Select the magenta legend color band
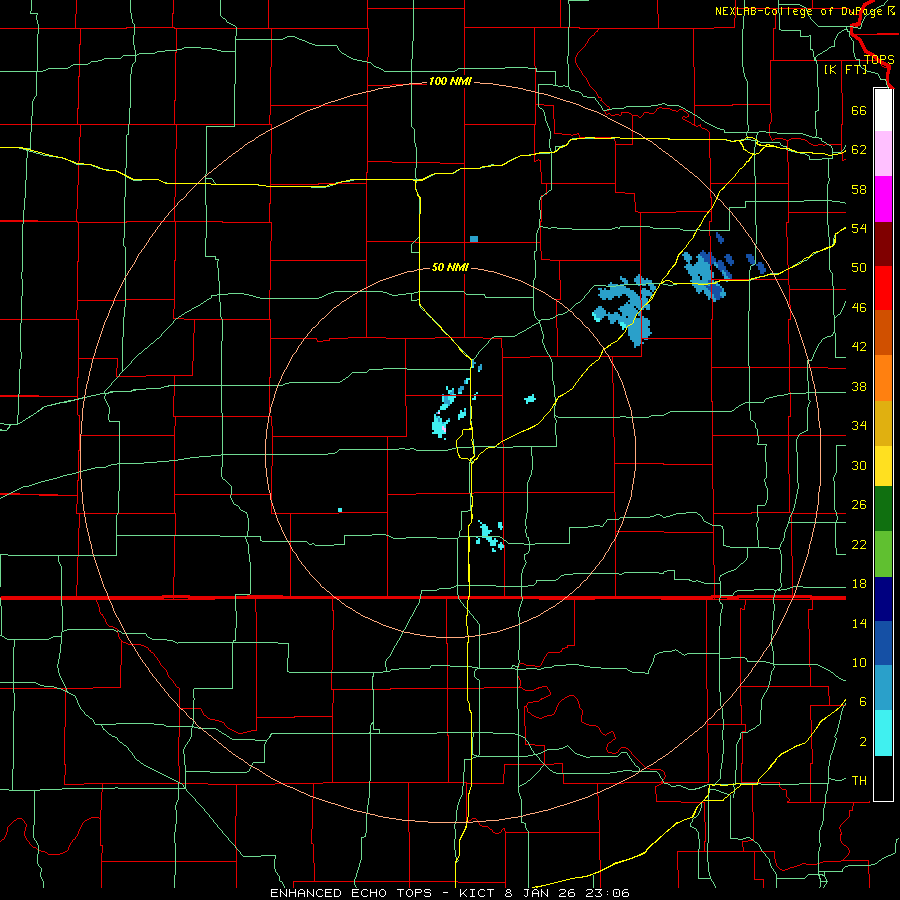Viewport: 900px width, 900px height. click(x=883, y=199)
